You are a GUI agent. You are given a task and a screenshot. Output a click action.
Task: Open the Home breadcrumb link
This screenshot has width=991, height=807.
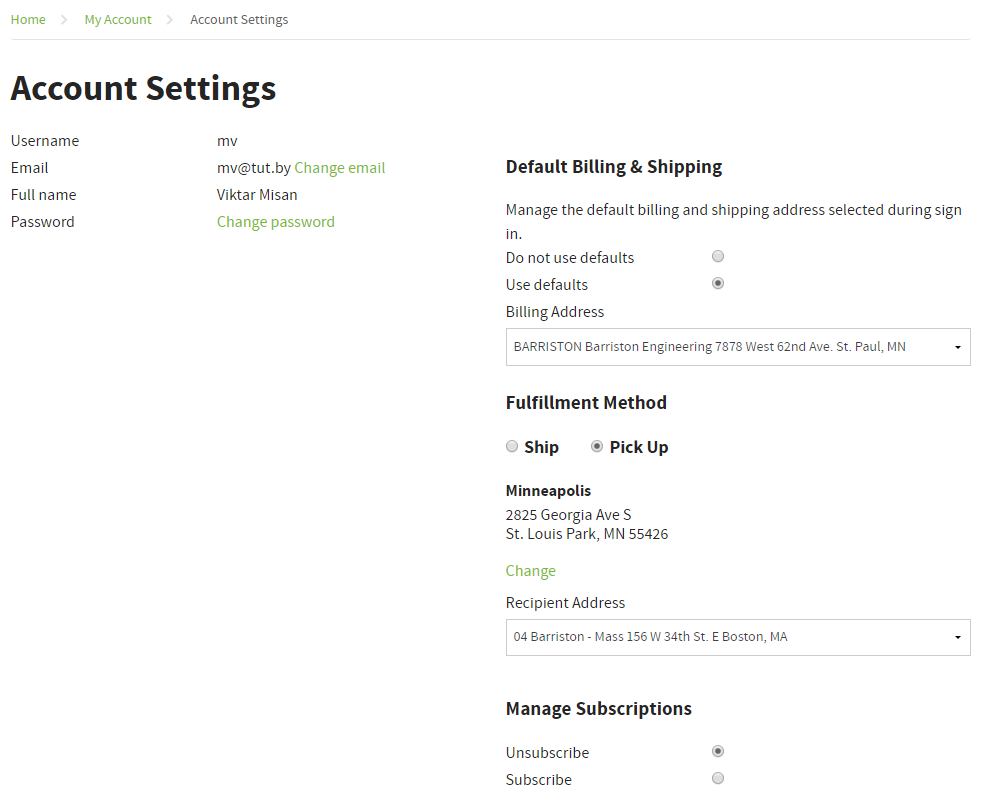point(28,20)
